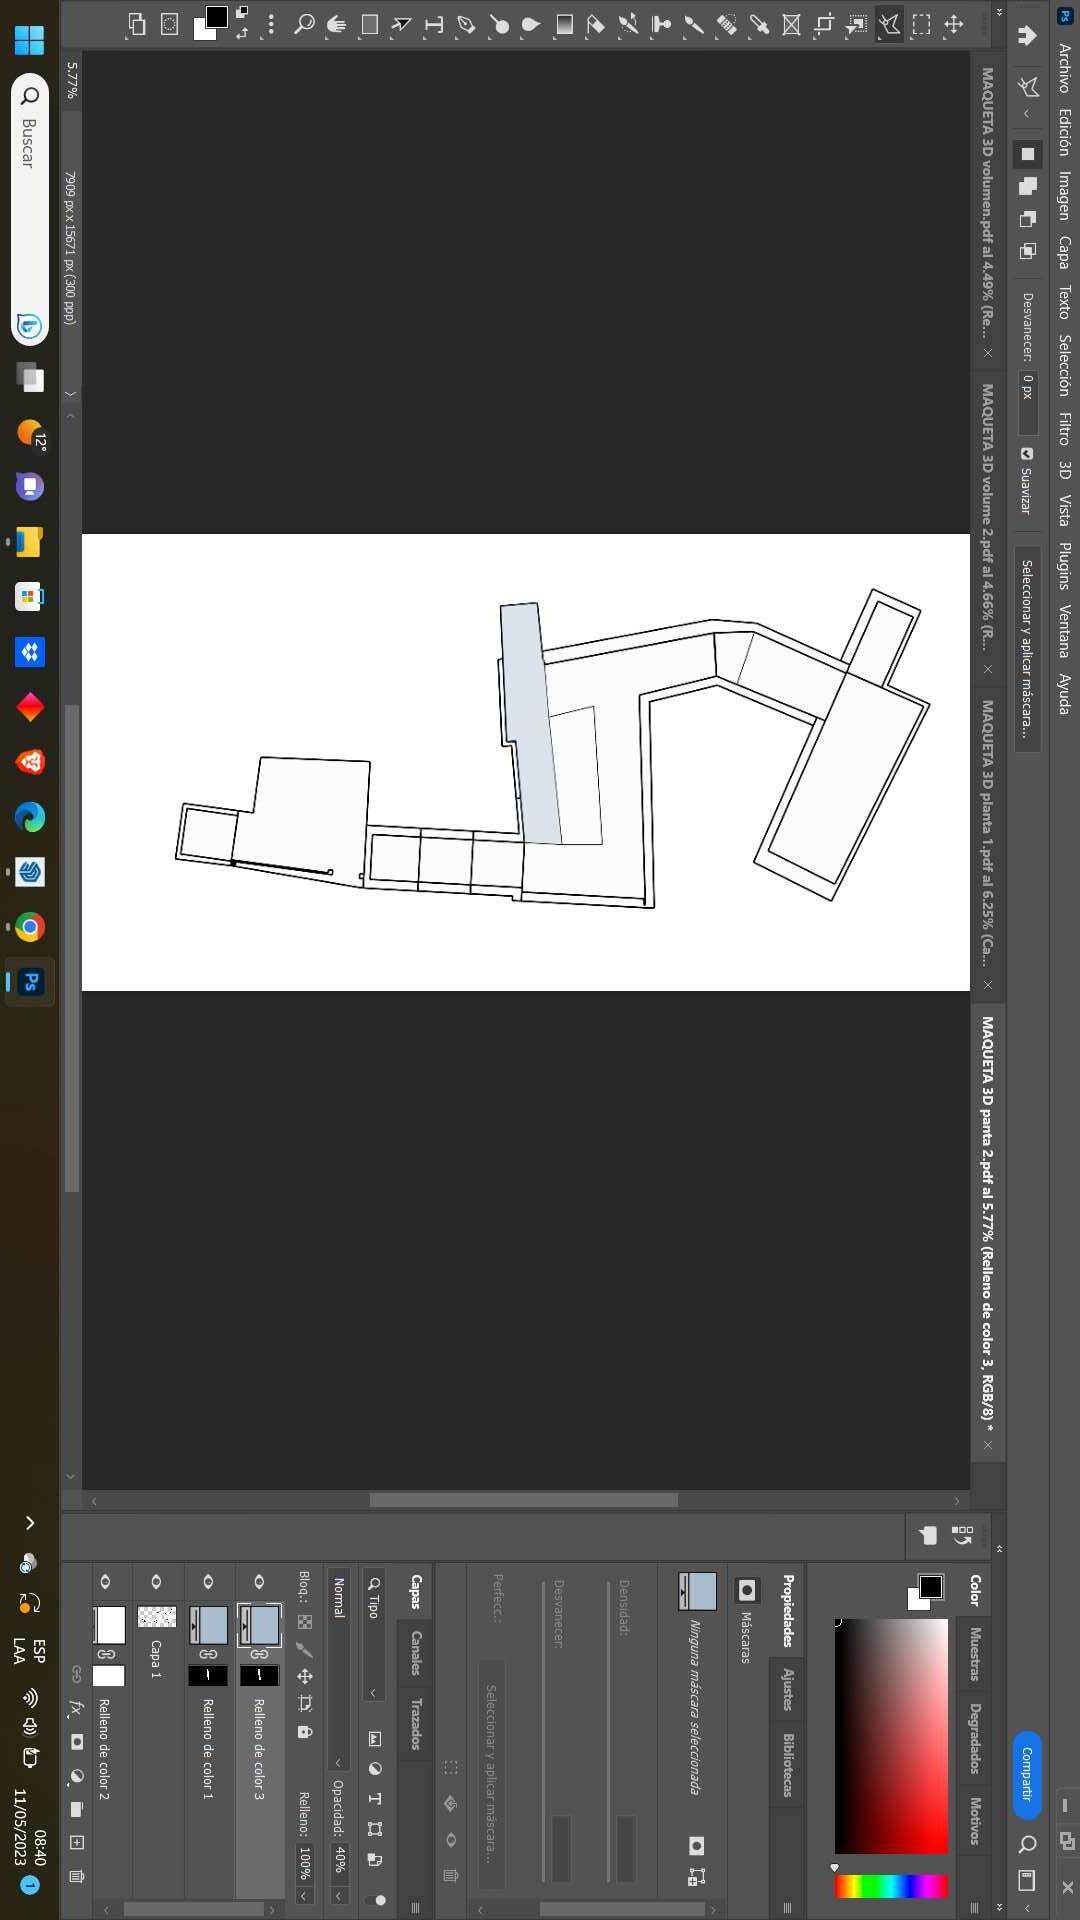1080x1920 pixels.
Task: Add a layer mask from Capas footer
Action: [x=77, y=1742]
